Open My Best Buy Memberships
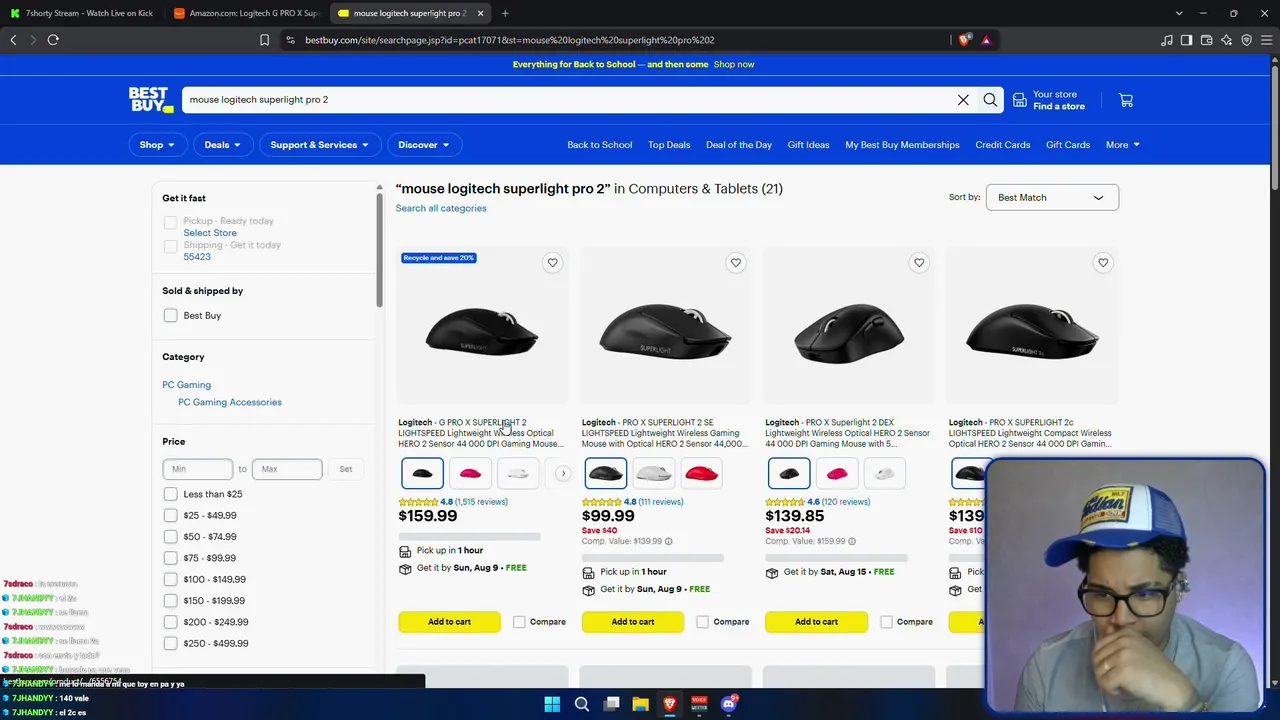 coord(902,145)
